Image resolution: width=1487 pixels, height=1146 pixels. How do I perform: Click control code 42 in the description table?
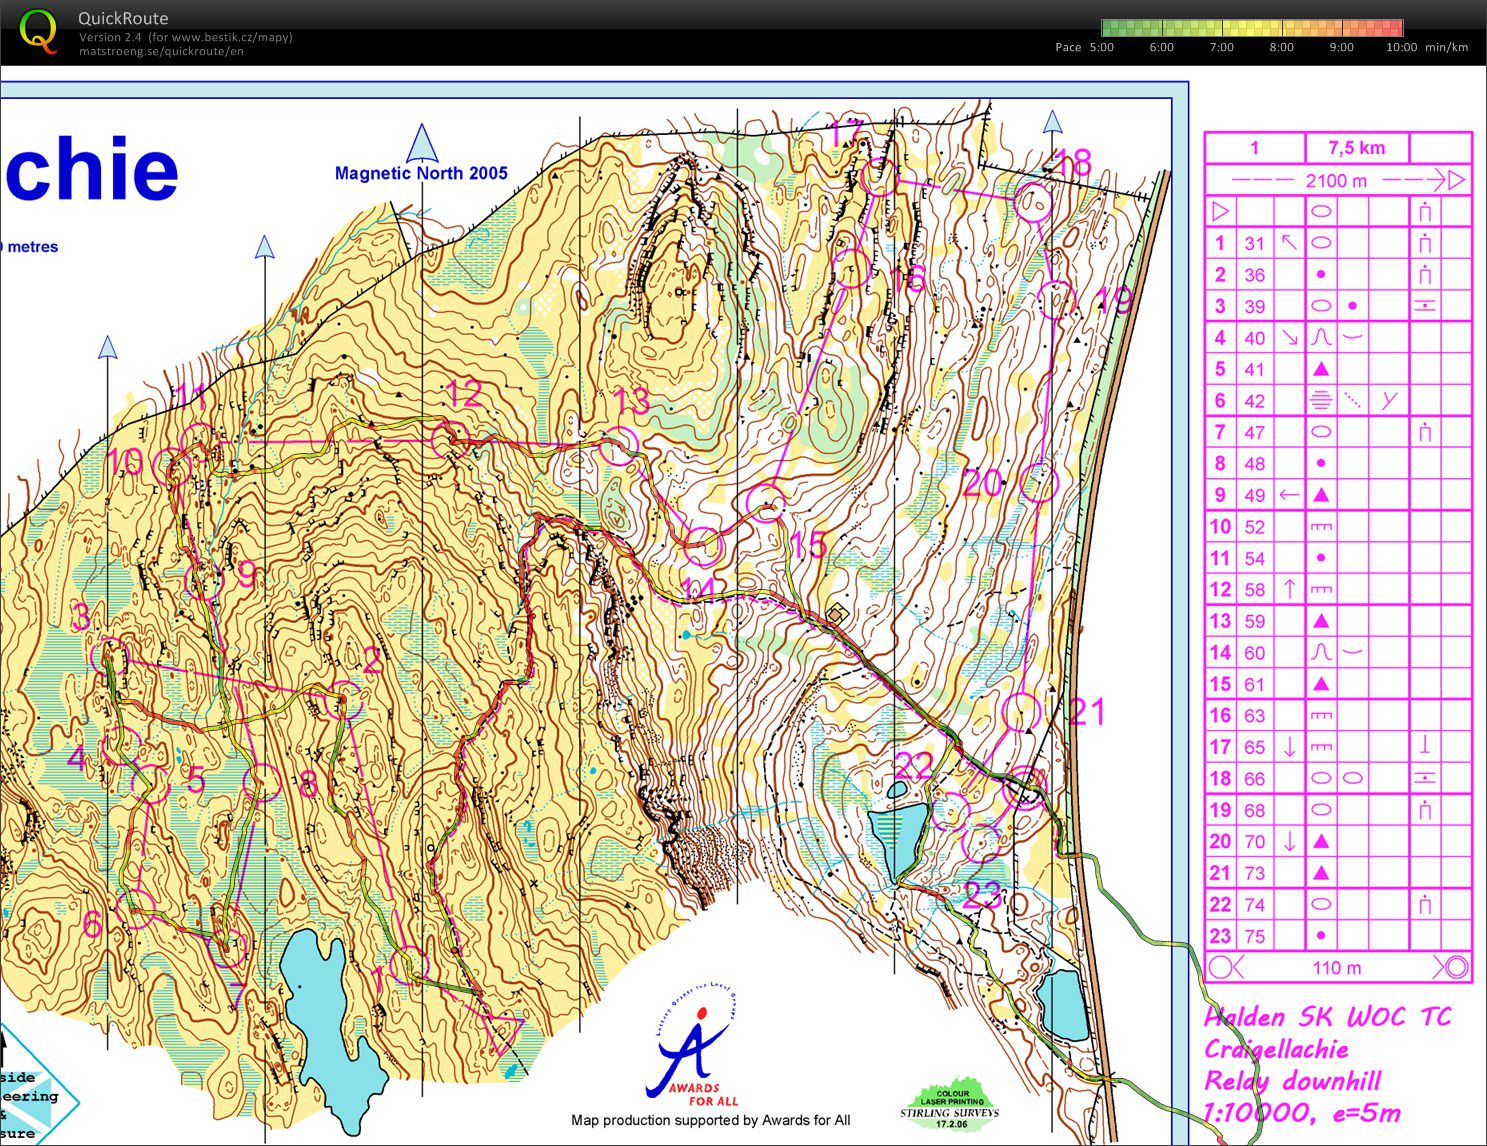1254,401
